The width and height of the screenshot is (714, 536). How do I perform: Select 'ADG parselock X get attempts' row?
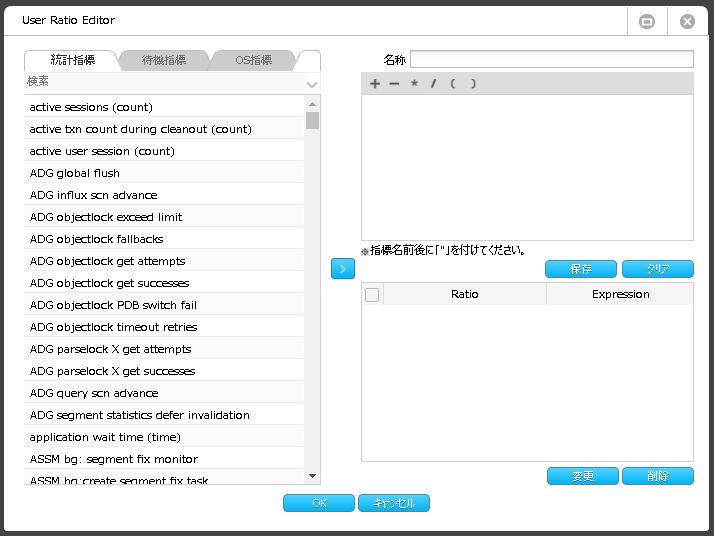coord(163,349)
